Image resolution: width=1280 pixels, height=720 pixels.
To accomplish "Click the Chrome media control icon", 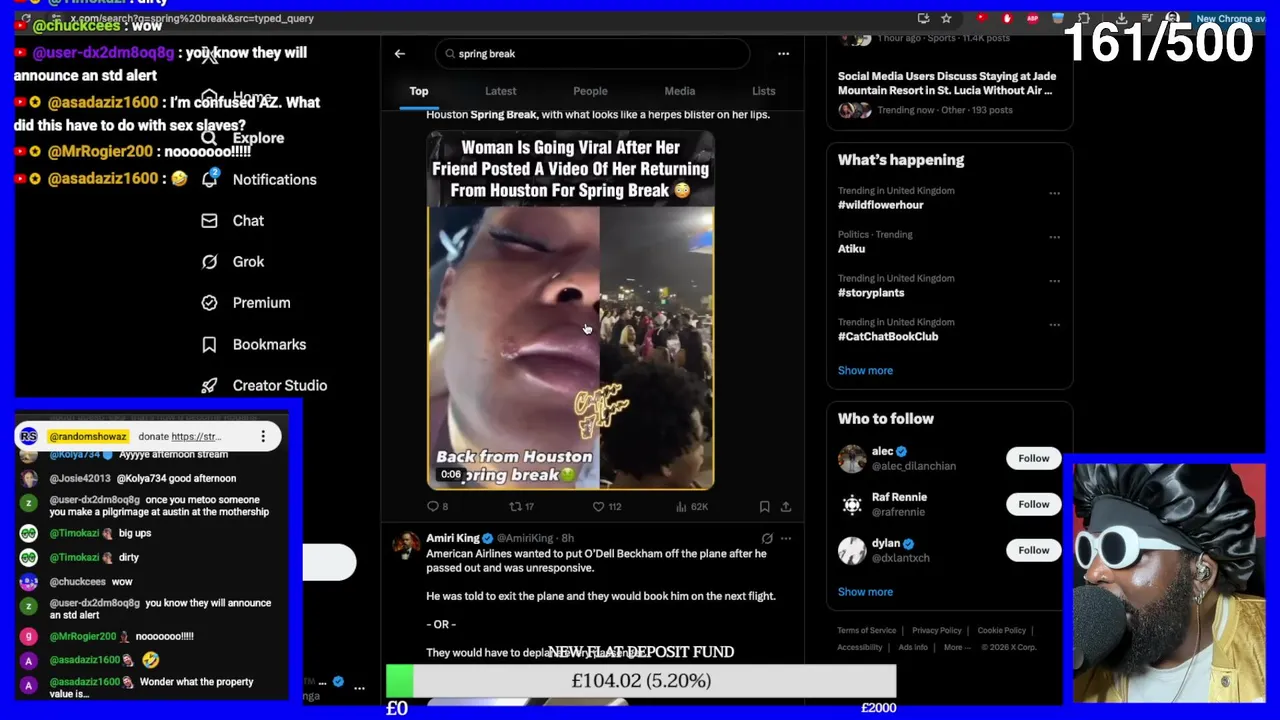I will (1146, 18).
